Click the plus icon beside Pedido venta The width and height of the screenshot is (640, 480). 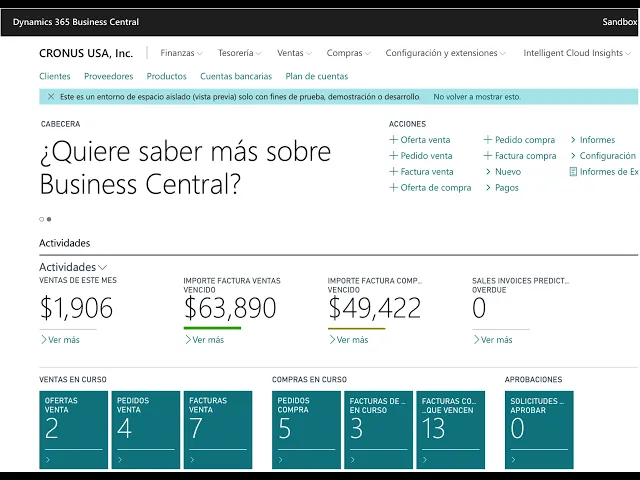[x=393, y=156]
